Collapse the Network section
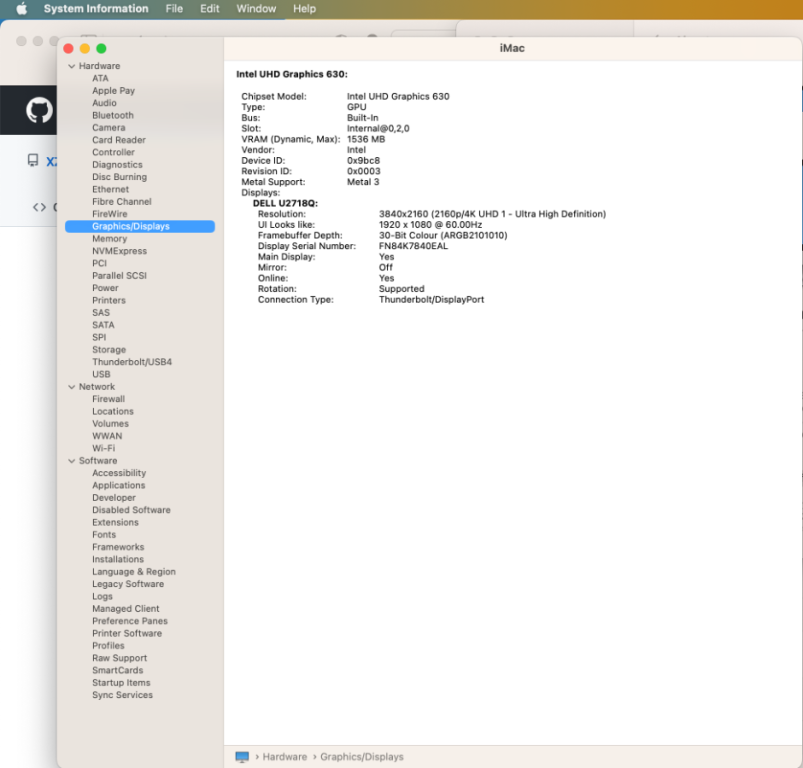Screen dimensions: 803x768 (71, 387)
